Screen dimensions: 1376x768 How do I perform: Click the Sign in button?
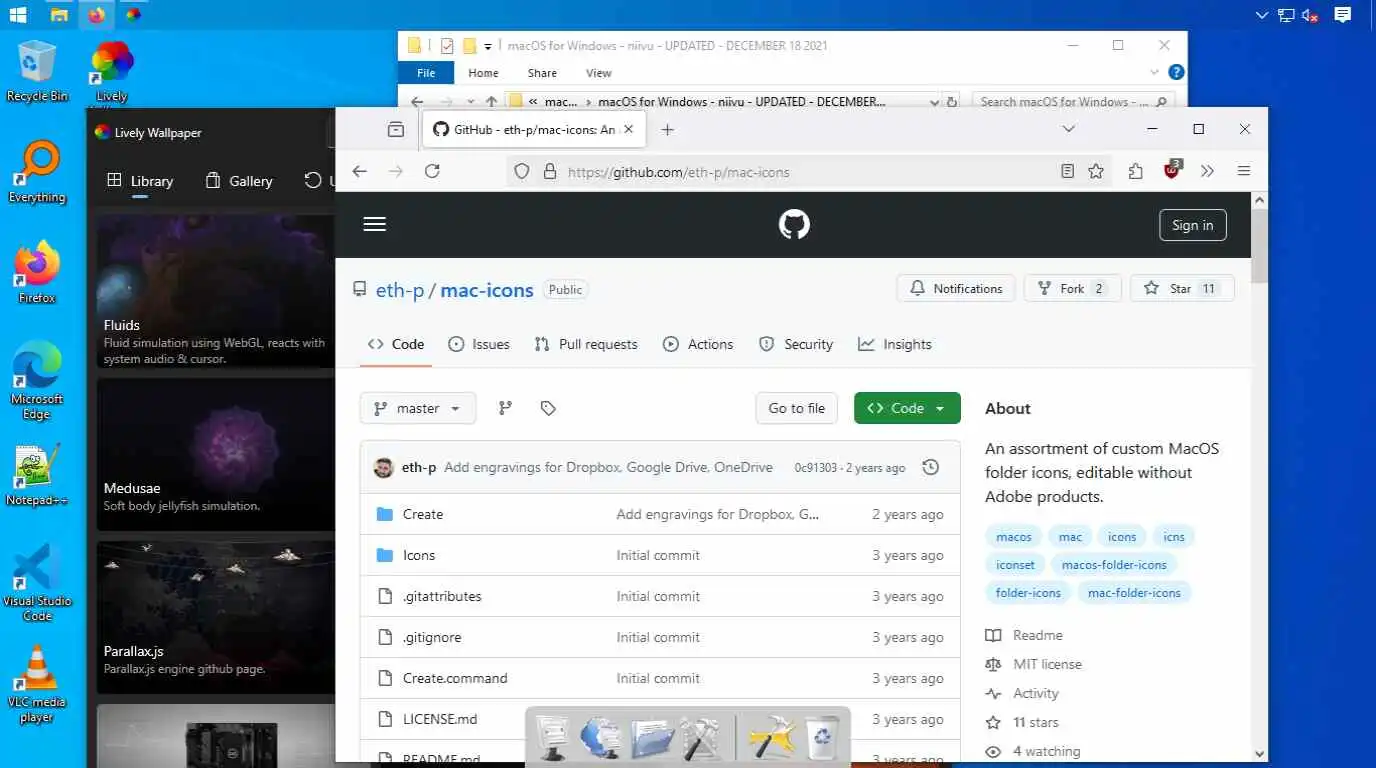click(1192, 225)
